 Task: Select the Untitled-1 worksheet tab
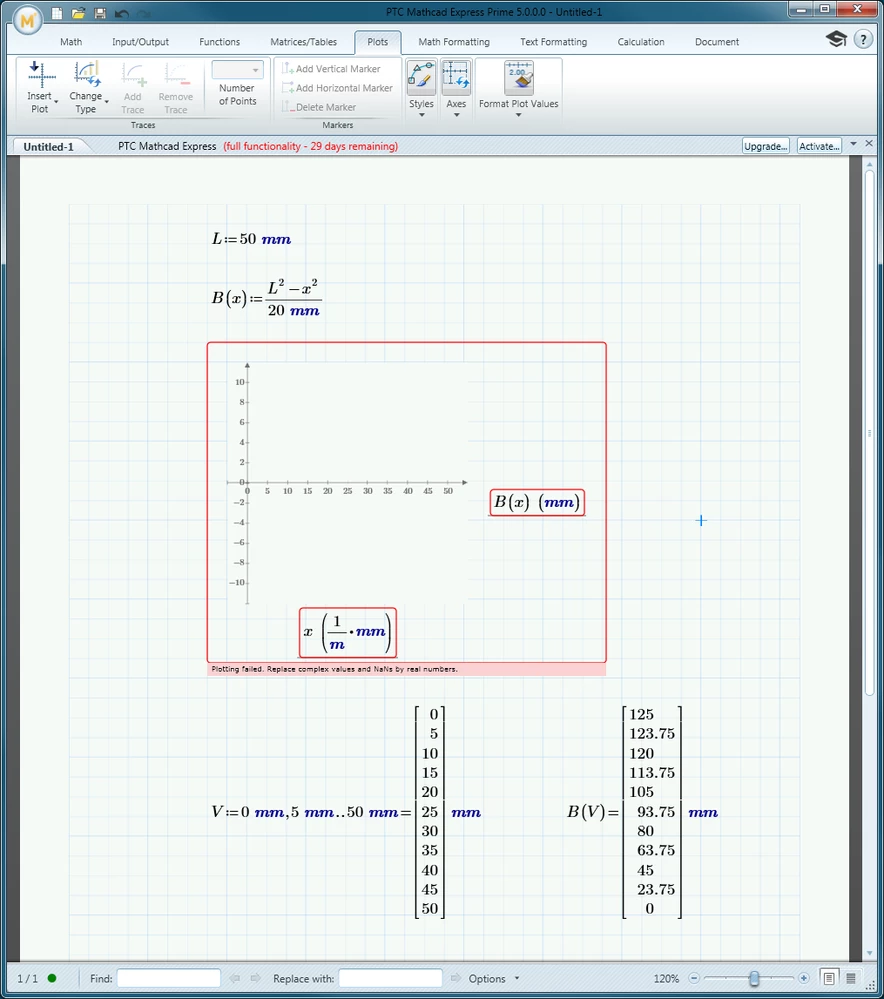tap(48, 147)
